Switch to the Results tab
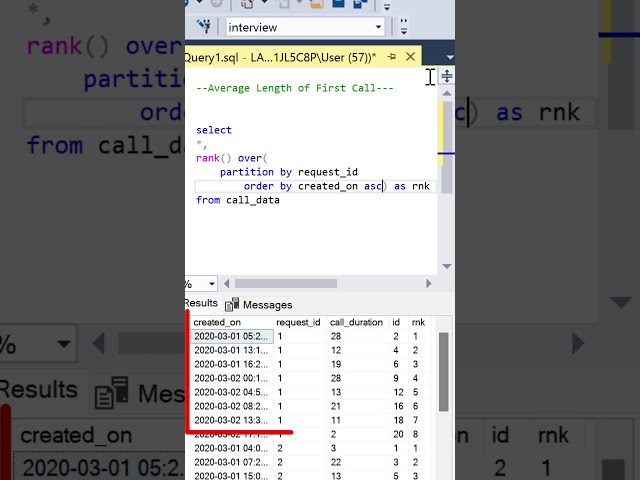 pos(201,303)
